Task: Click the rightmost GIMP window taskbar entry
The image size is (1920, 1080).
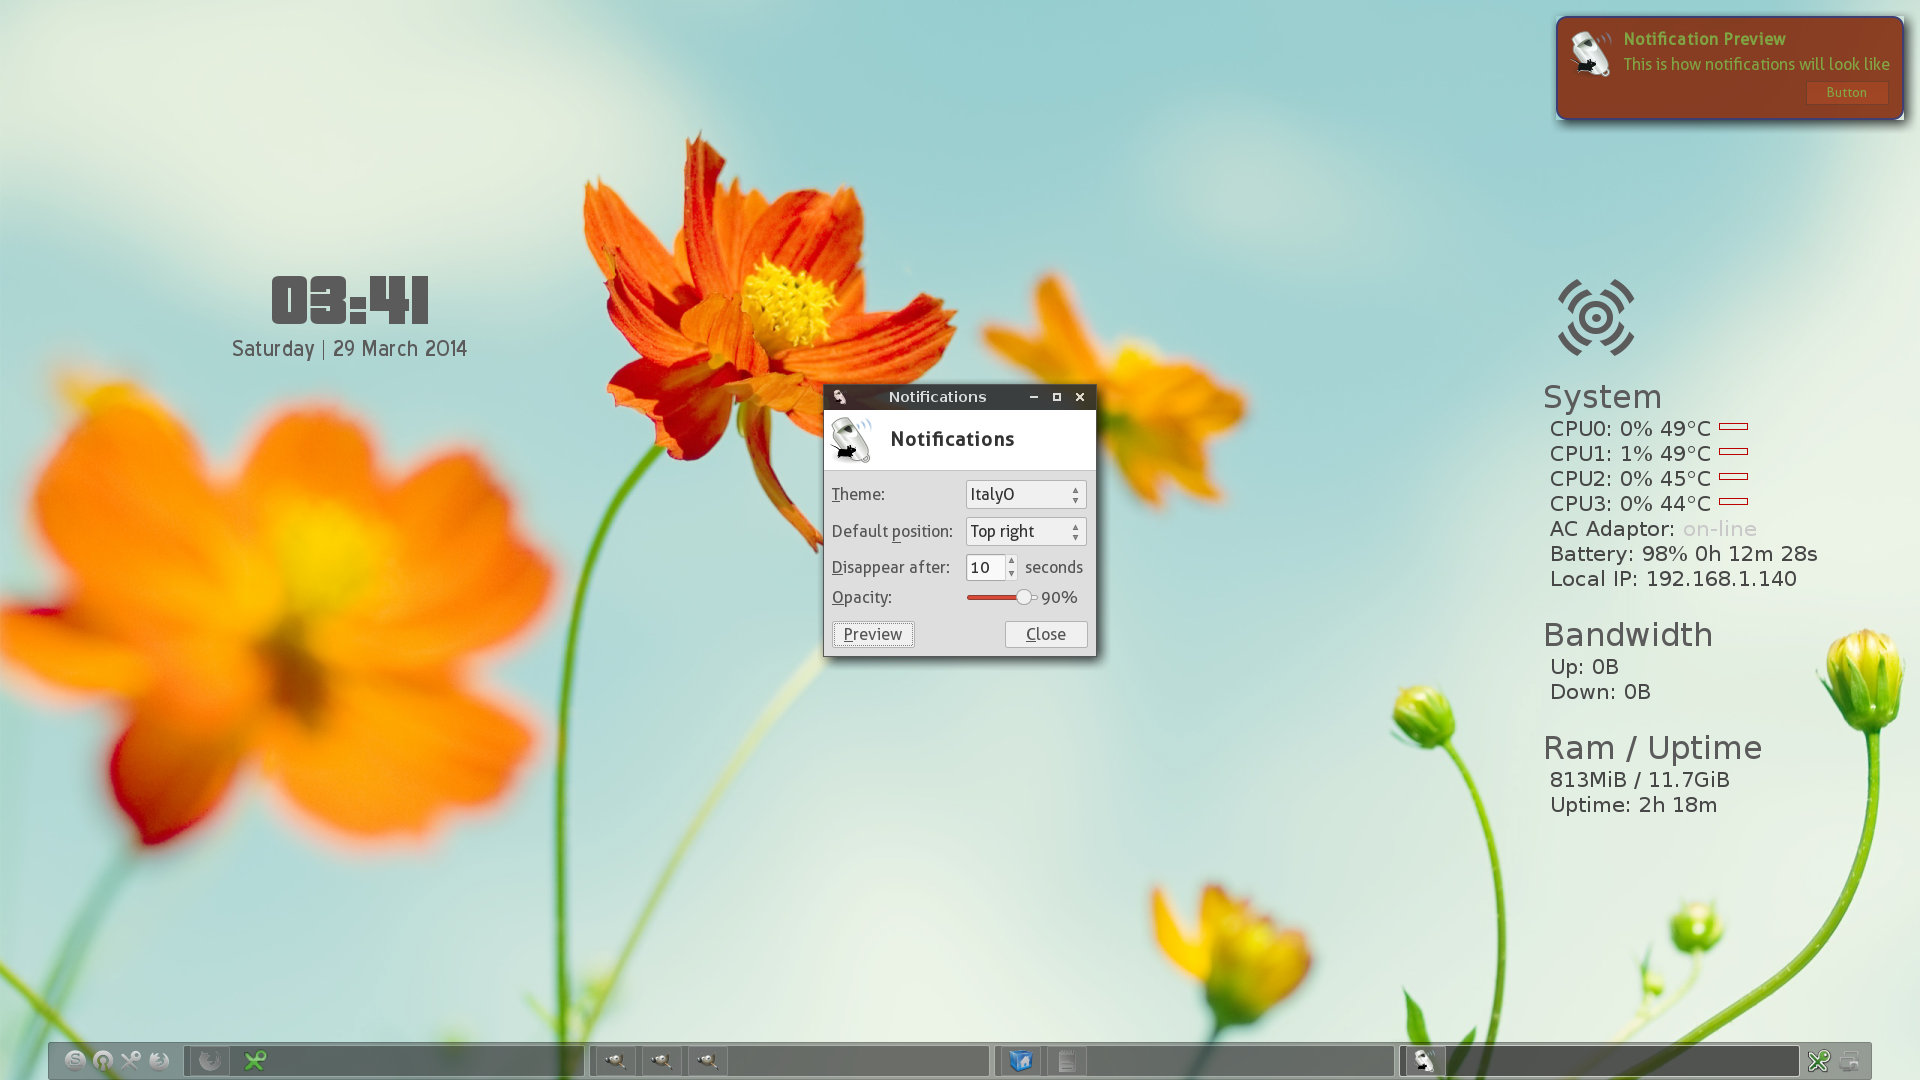Action: point(708,1061)
